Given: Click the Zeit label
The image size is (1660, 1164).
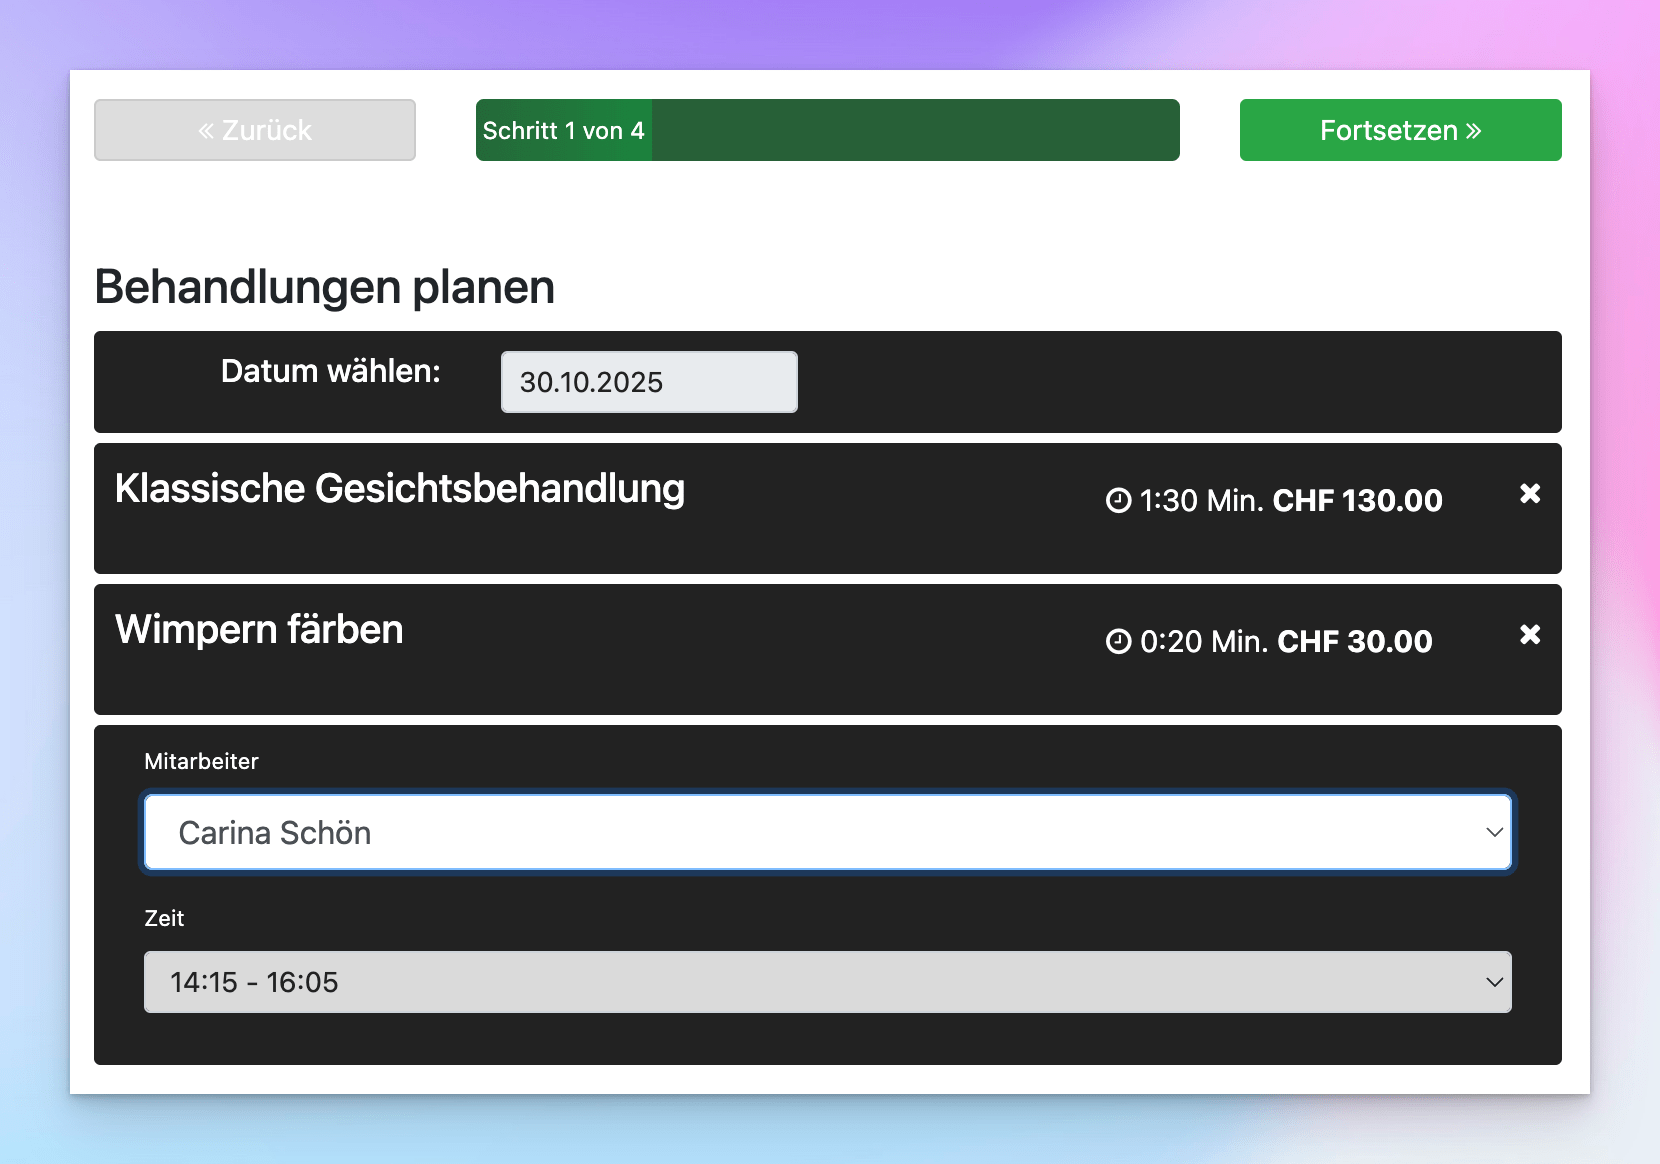Looking at the screenshot, I should tap(164, 918).
